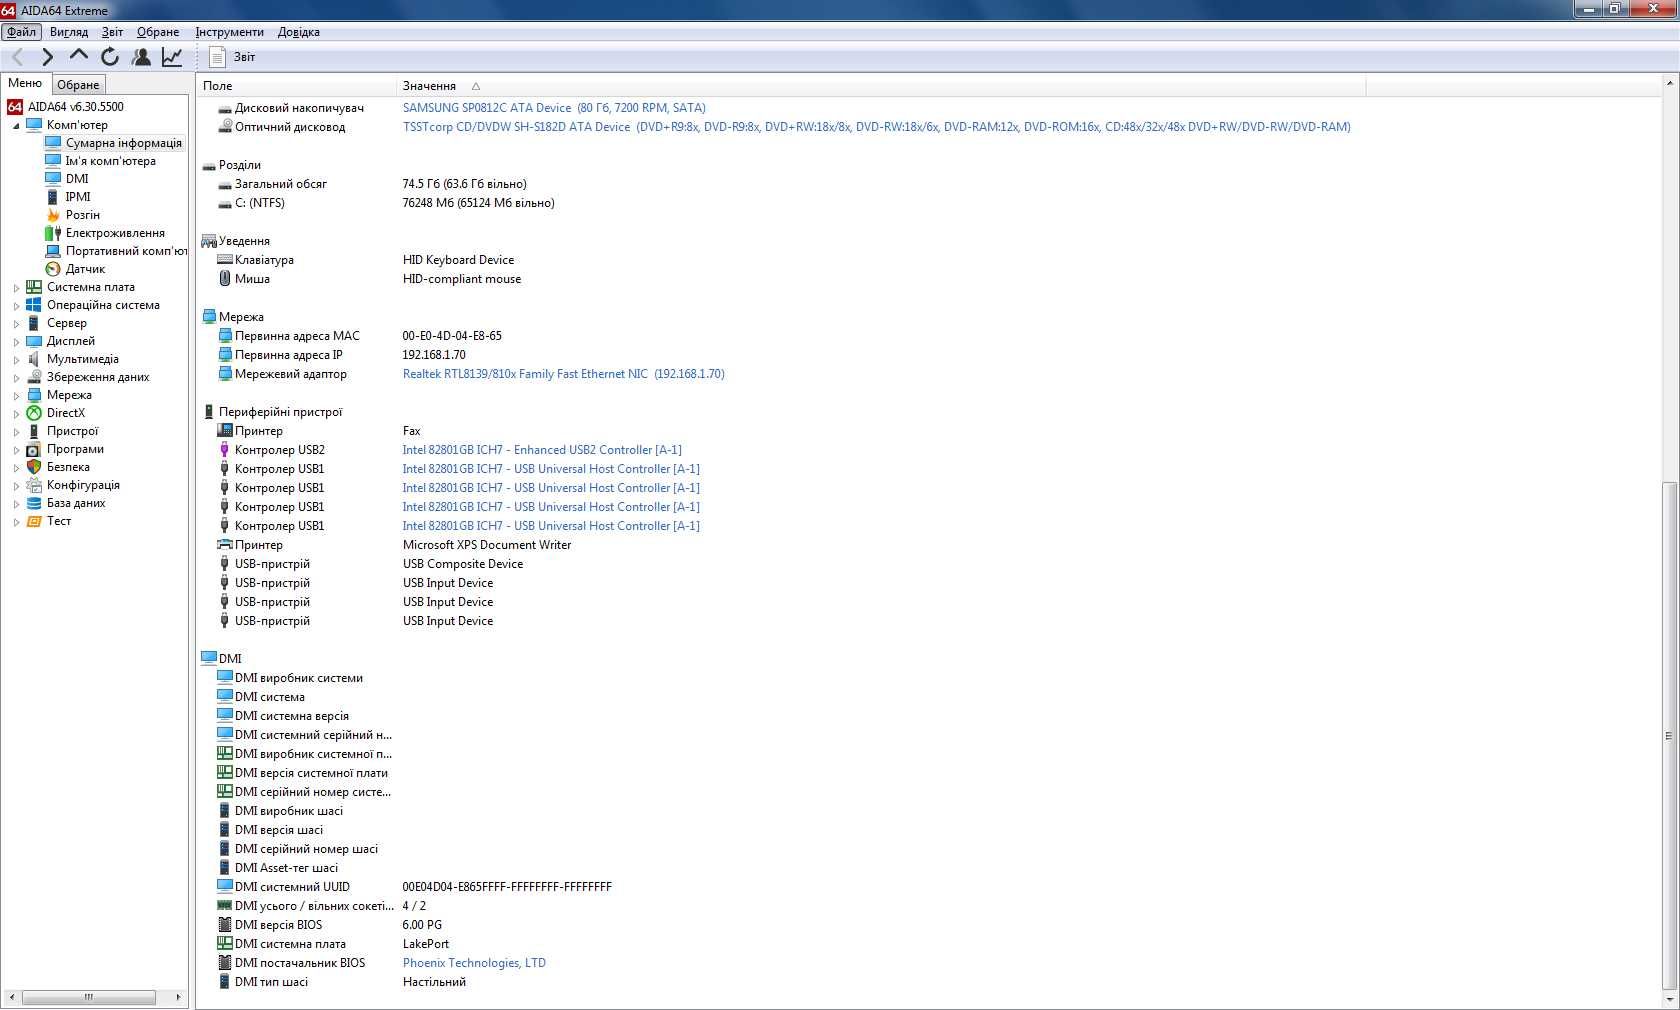Click the Forward navigation arrow in toolbar
This screenshot has height=1010, width=1680.
(47, 57)
